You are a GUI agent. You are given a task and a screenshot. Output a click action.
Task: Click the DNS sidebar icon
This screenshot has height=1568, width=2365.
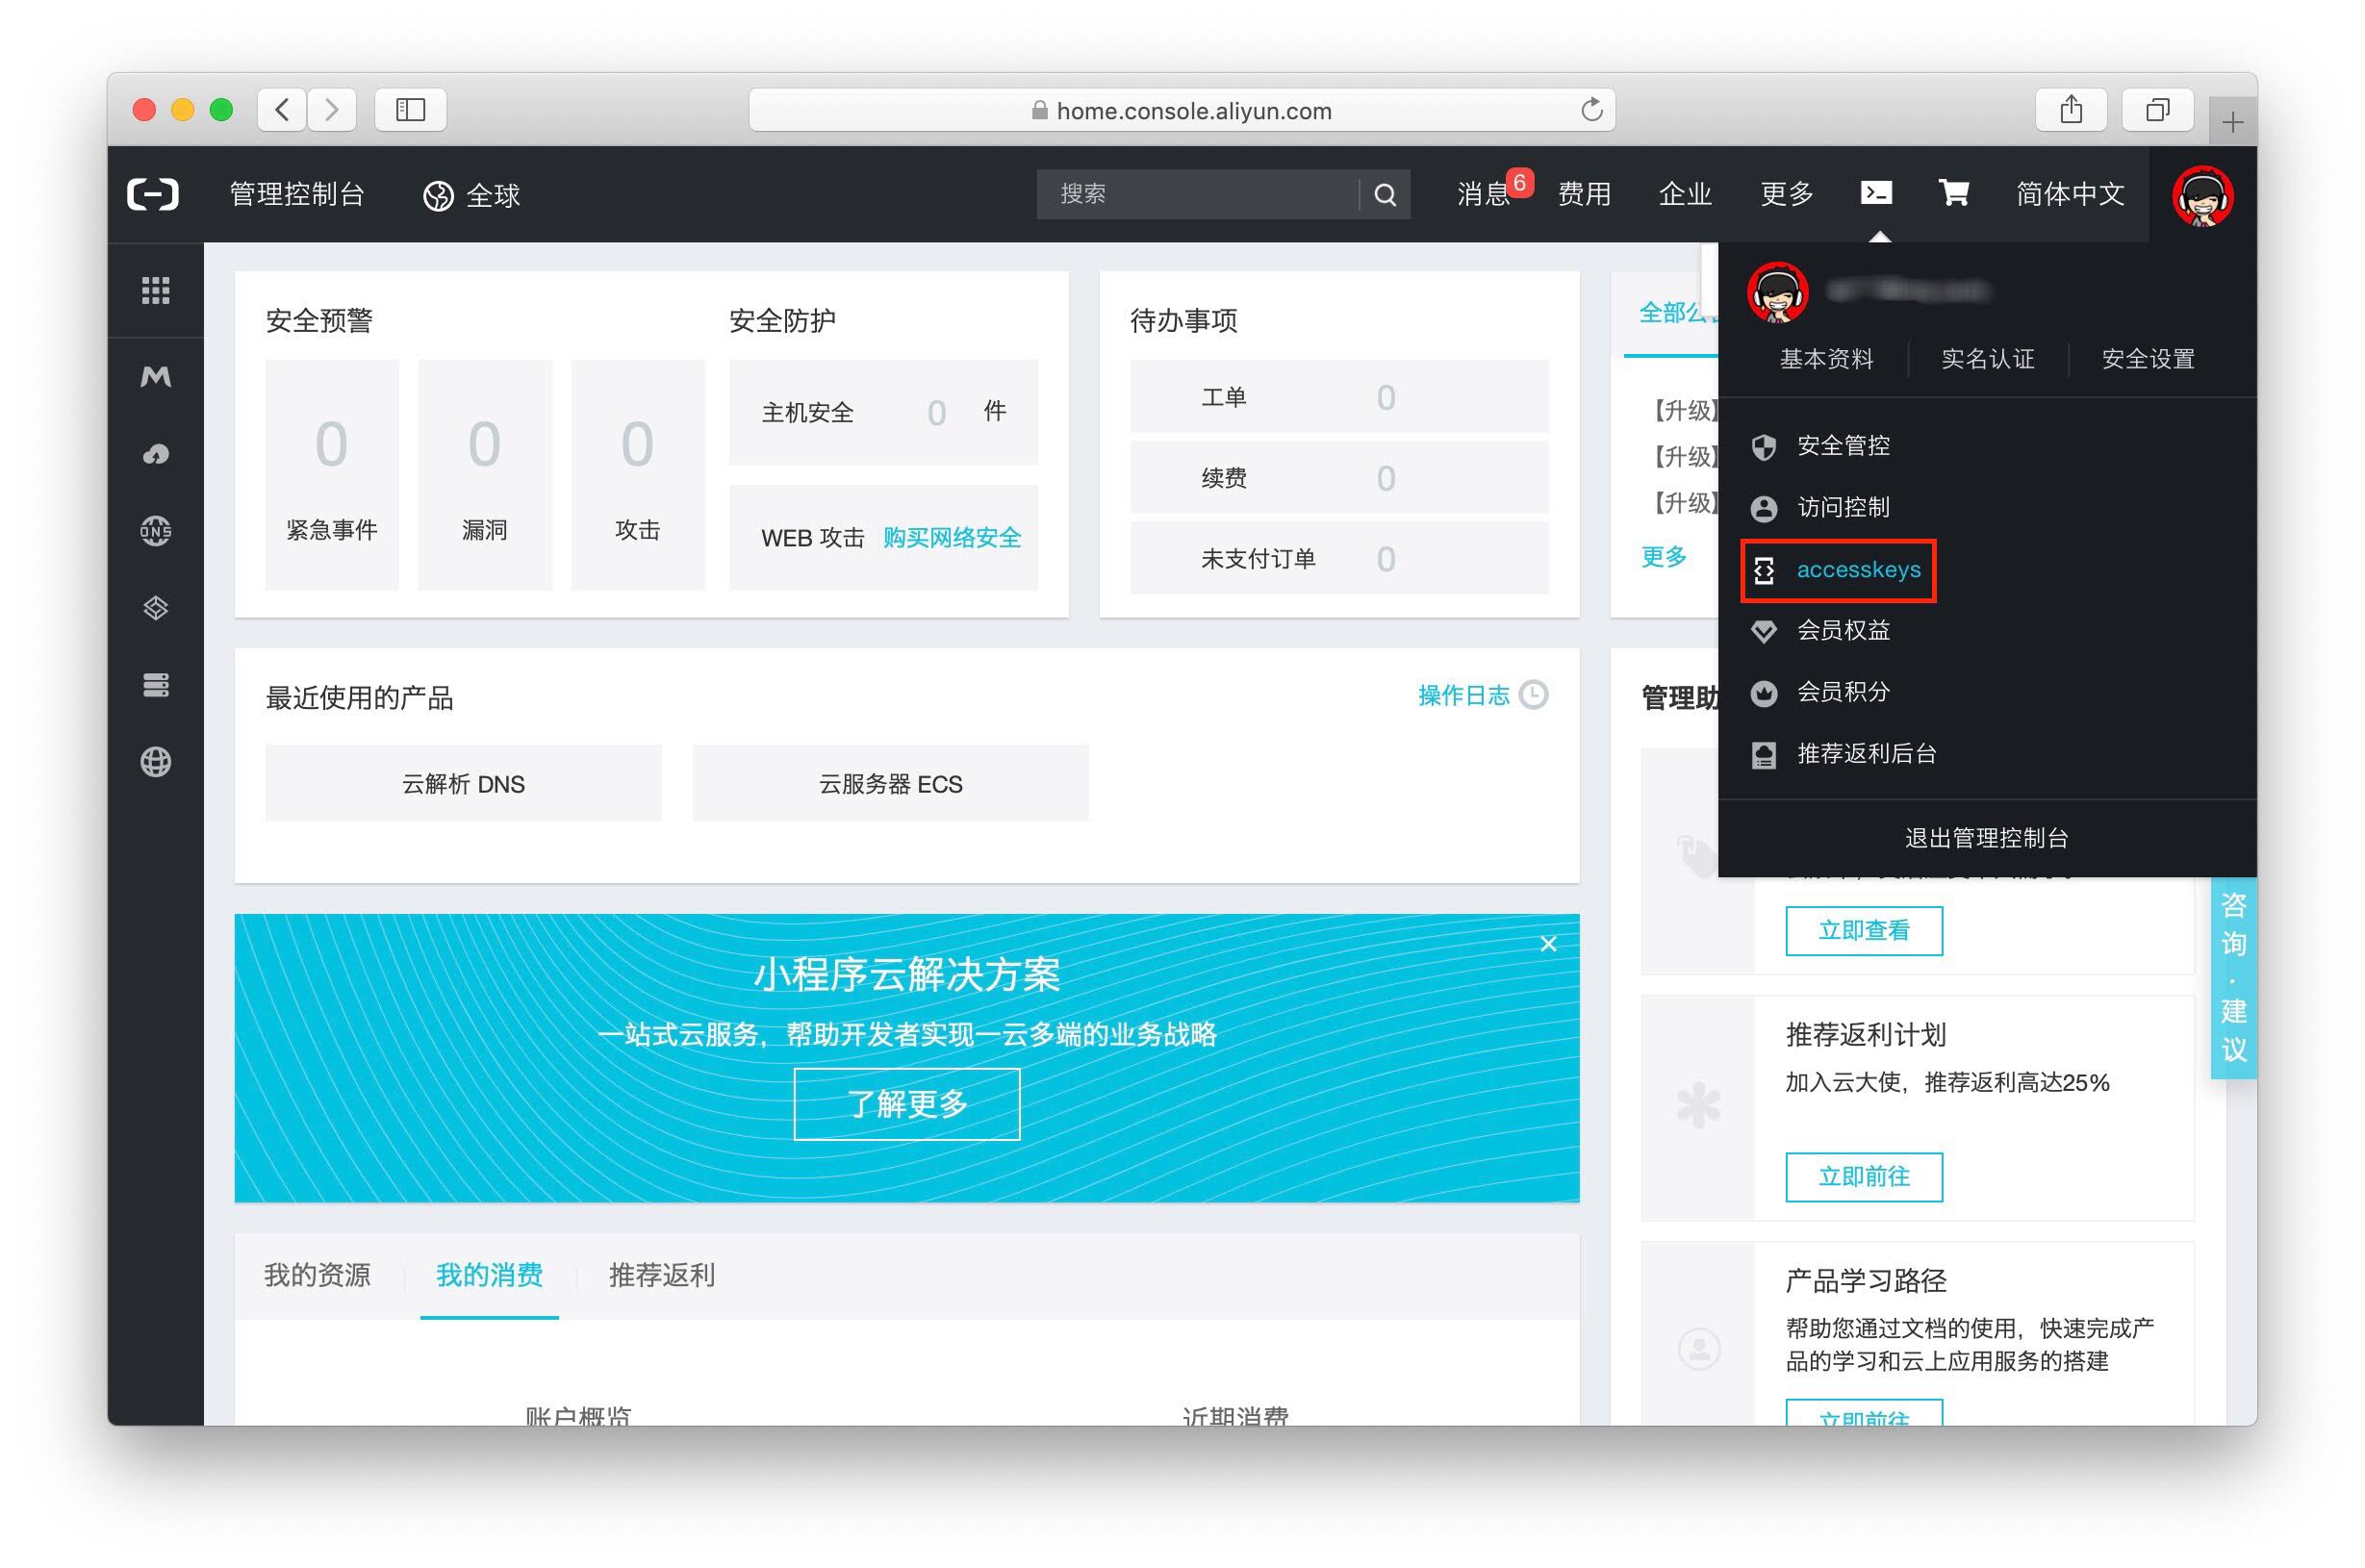tap(155, 530)
